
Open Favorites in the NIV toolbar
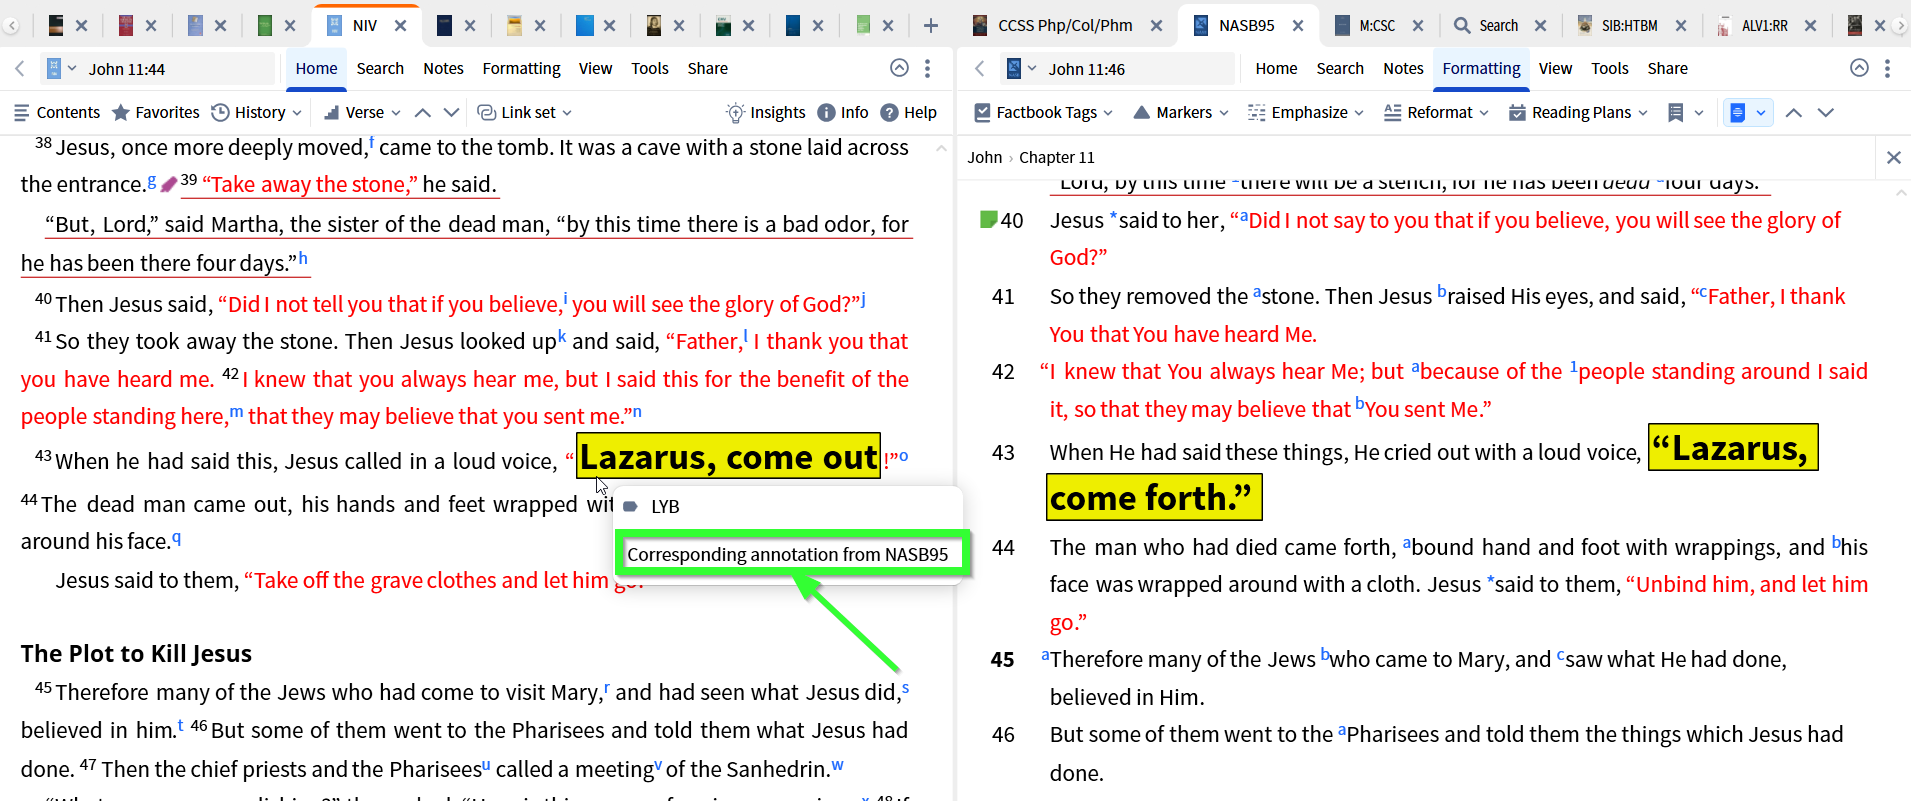point(156,112)
